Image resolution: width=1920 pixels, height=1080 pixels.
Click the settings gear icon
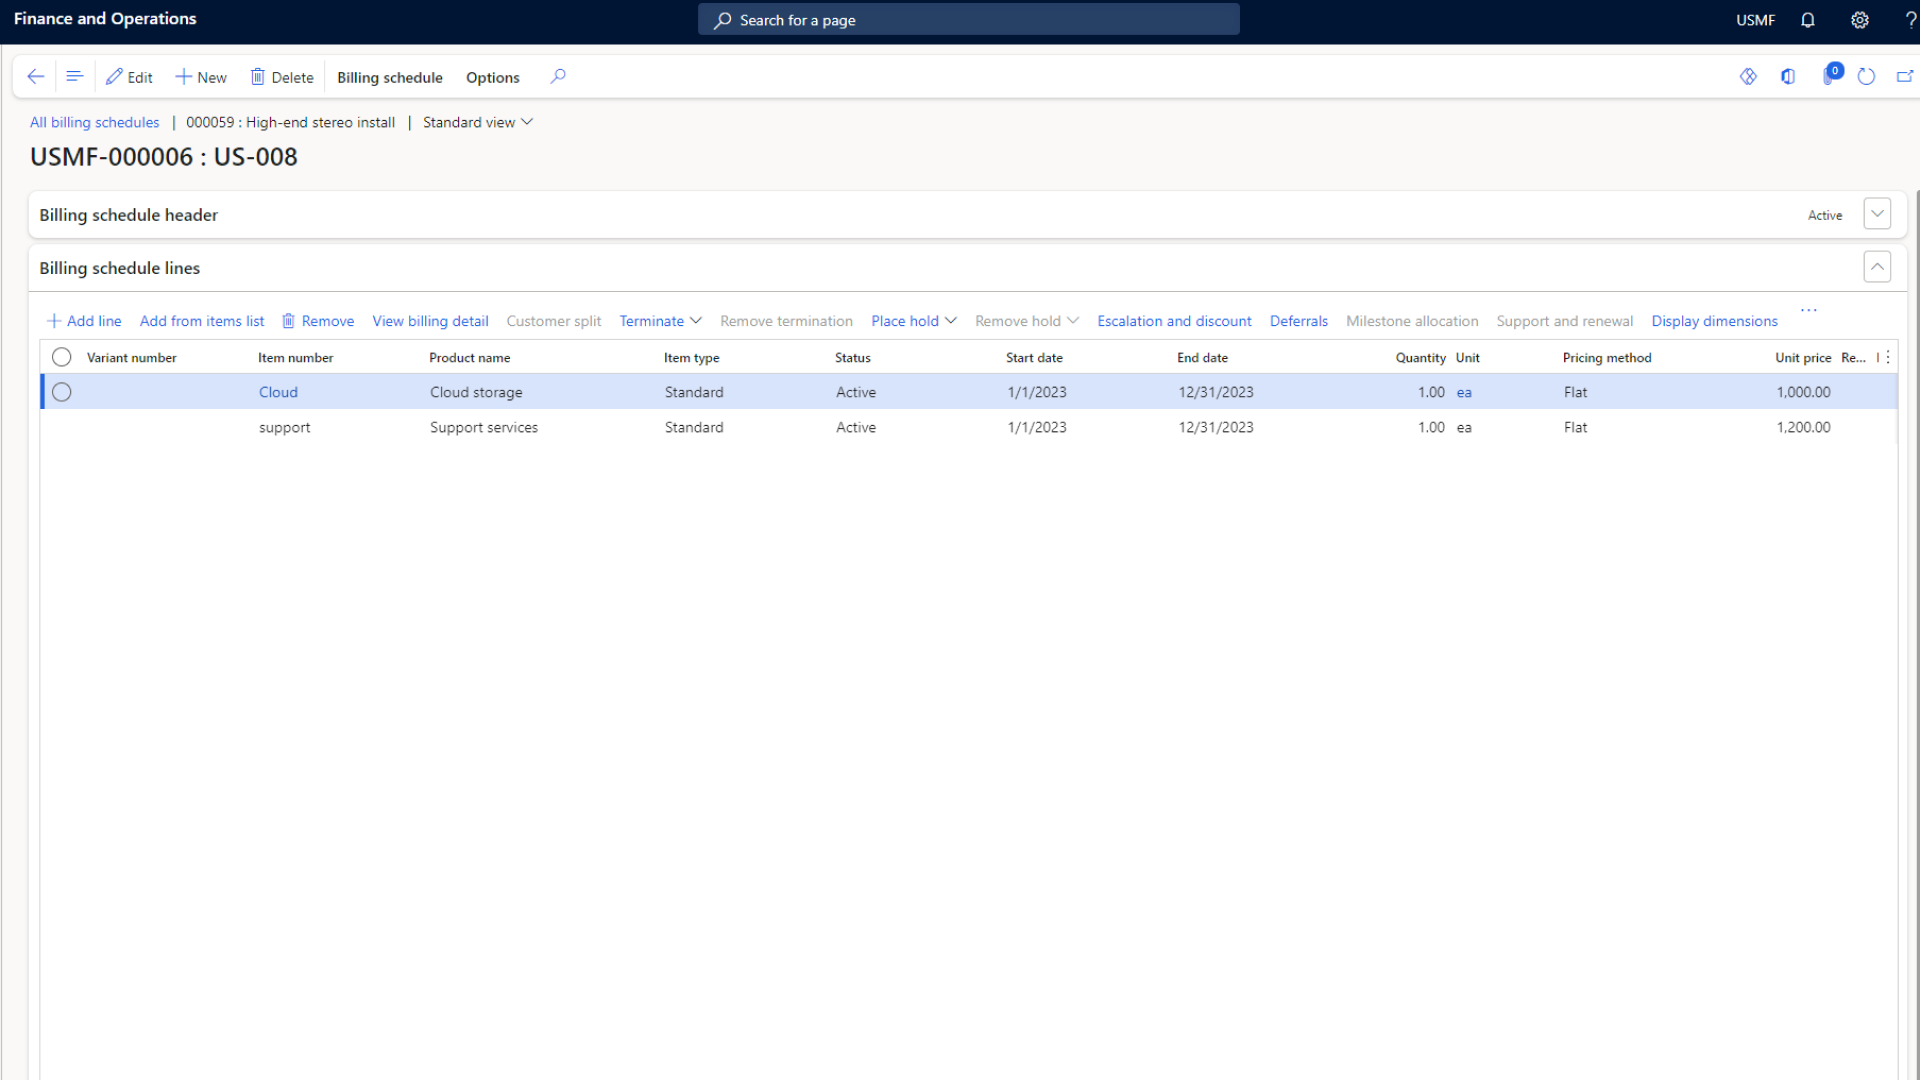coord(1861,20)
